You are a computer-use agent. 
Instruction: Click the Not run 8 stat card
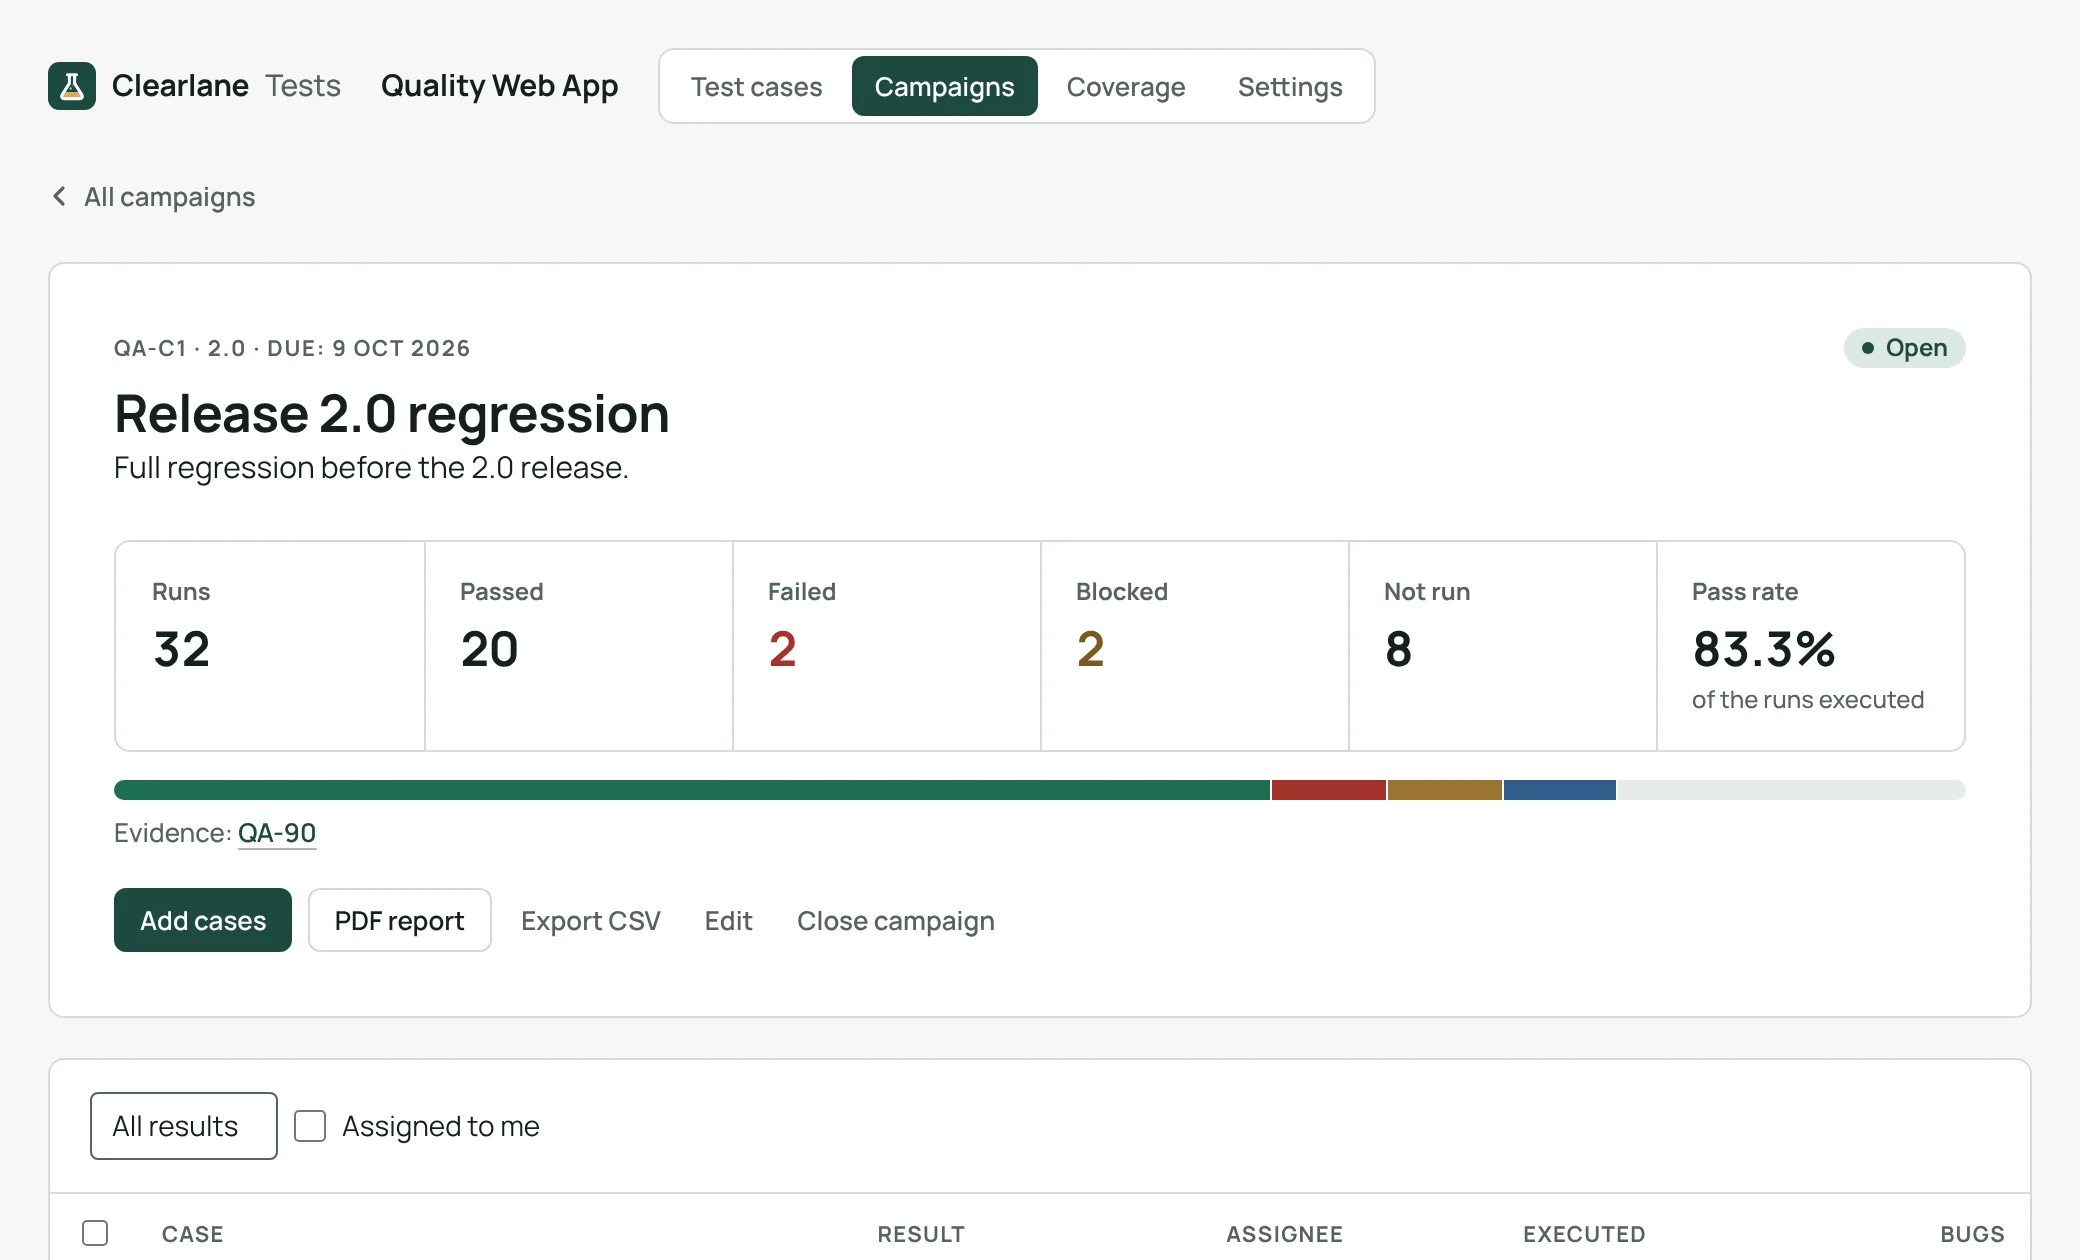[1503, 646]
